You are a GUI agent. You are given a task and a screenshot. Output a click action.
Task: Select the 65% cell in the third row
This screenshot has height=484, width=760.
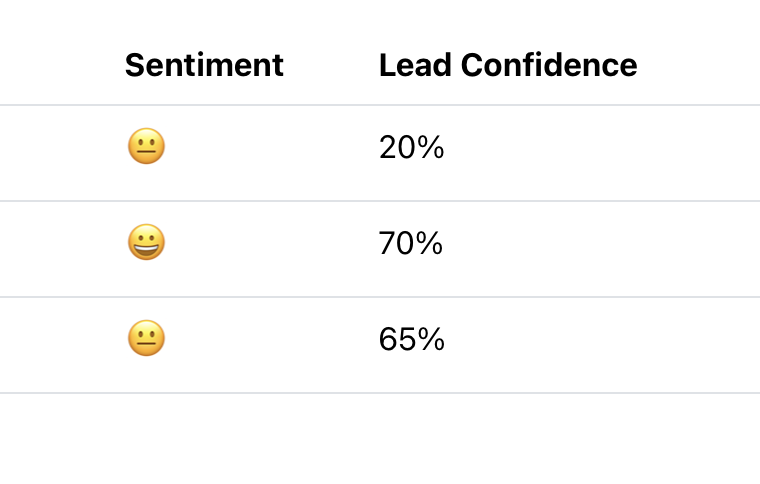click(411, 340)
